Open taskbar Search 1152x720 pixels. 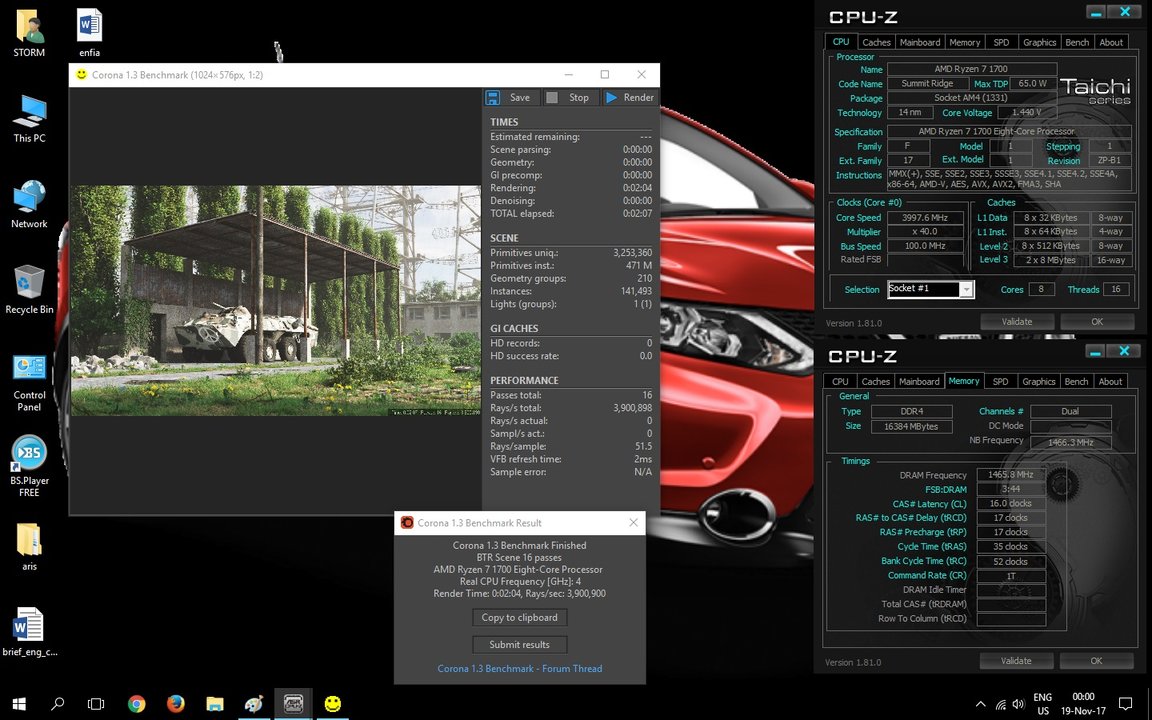(x=57, y=704)
